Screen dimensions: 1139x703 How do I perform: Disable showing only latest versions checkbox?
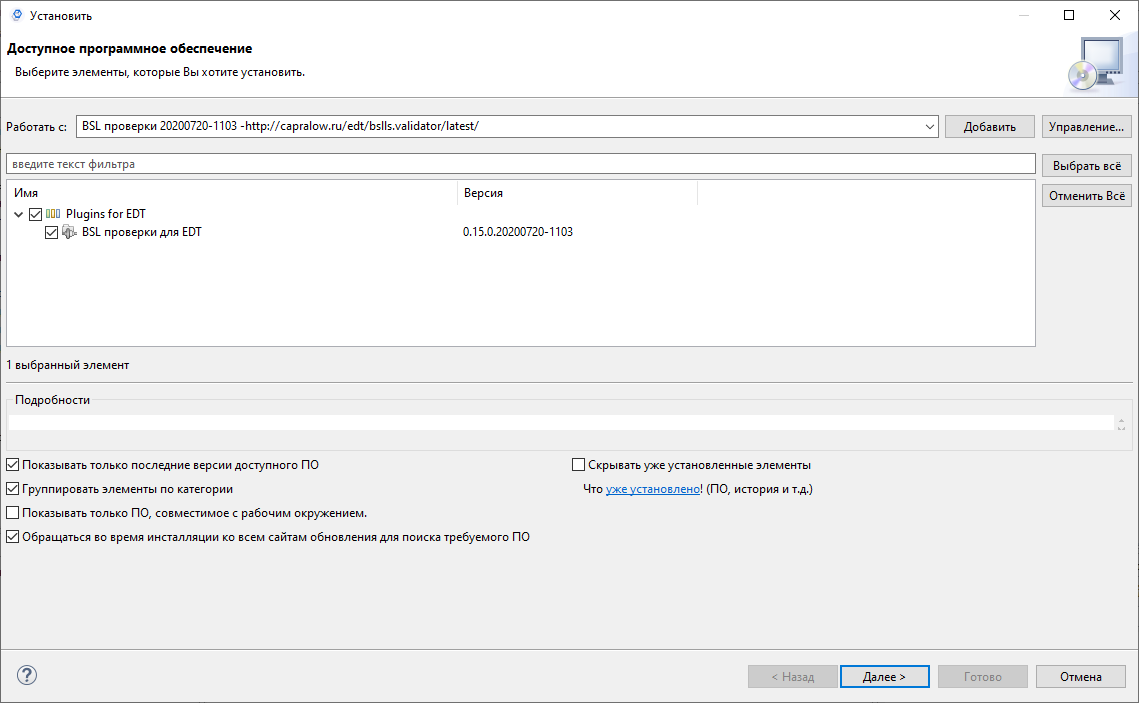tap(12, 465)
